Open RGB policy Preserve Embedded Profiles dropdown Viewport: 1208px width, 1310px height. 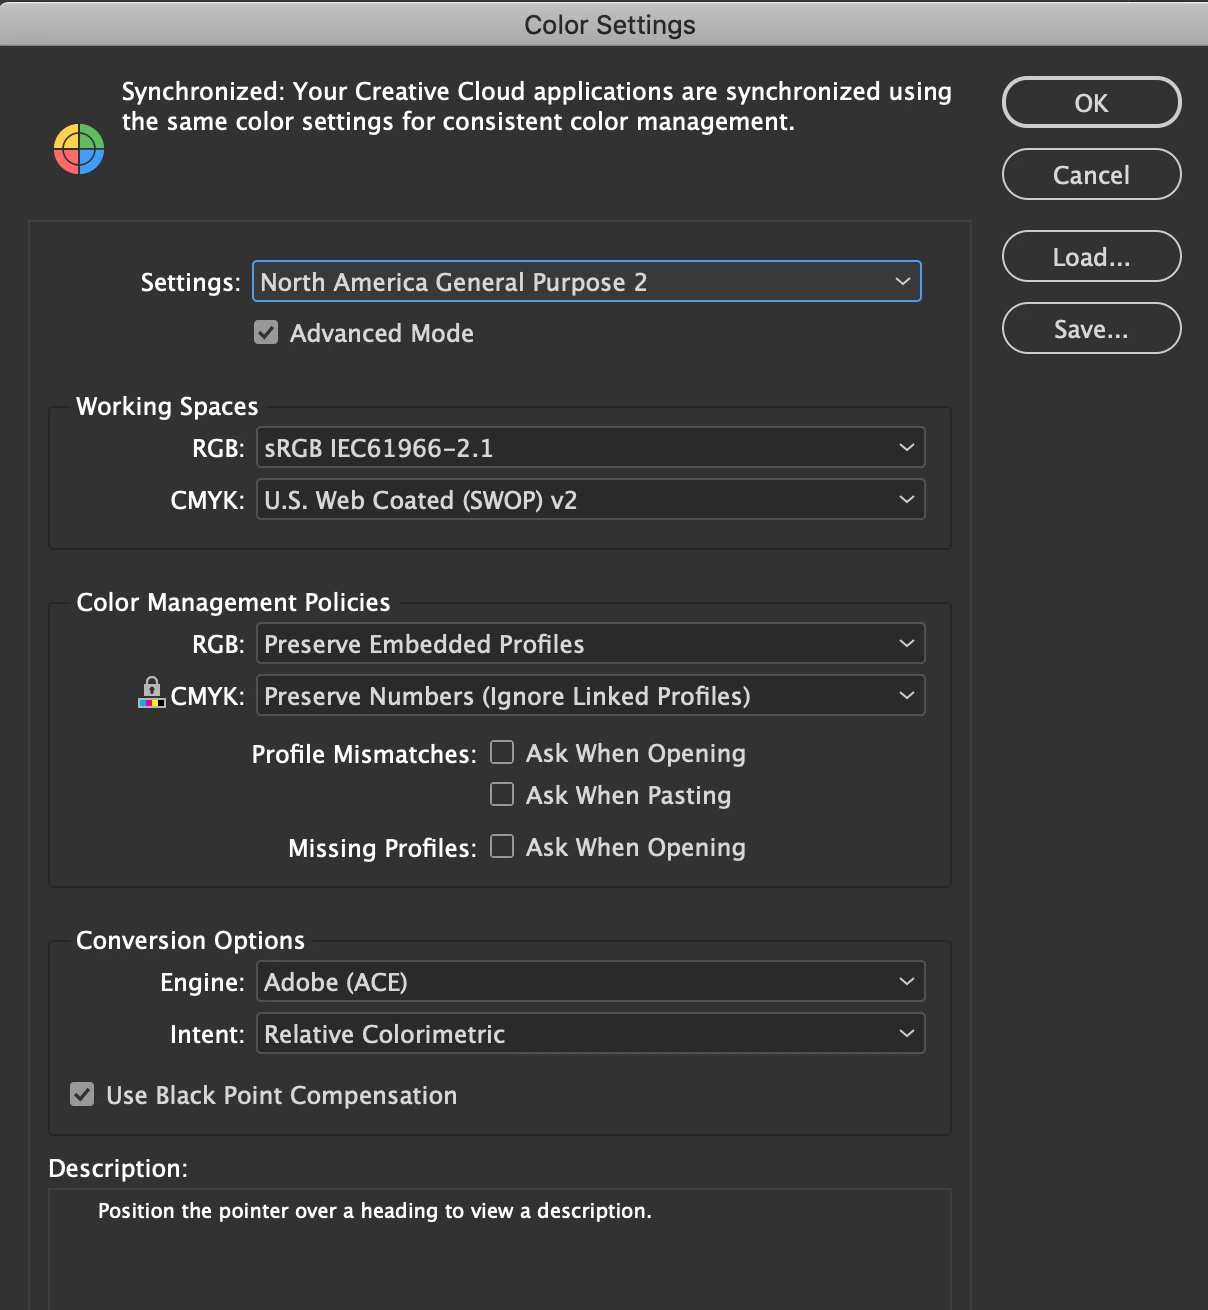[x=591, y=643]
